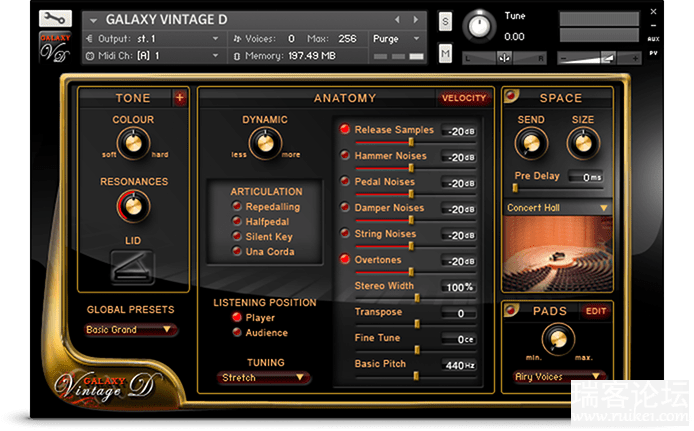Open the Basic Grand global presets dropdown

tap(130, 330)
